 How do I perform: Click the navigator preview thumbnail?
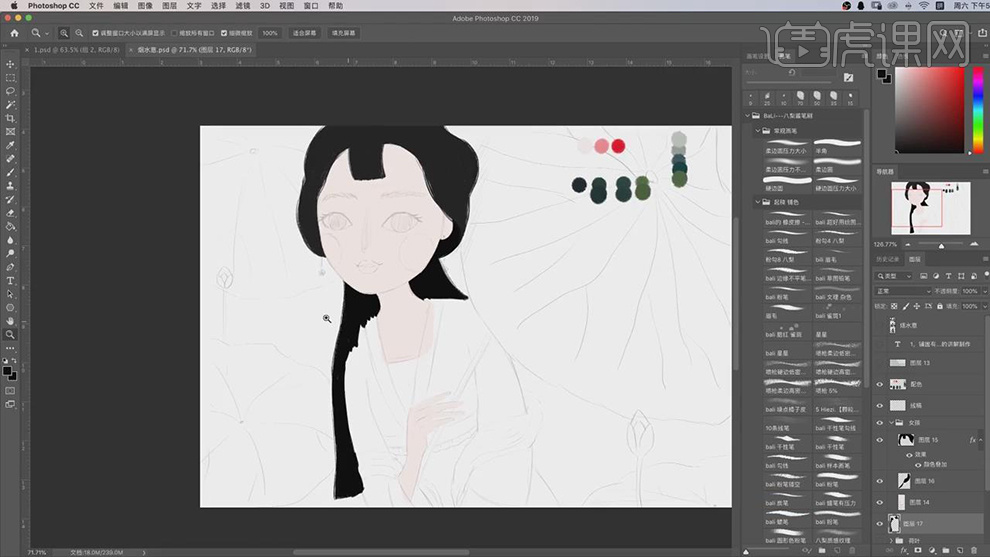(931, 208)
